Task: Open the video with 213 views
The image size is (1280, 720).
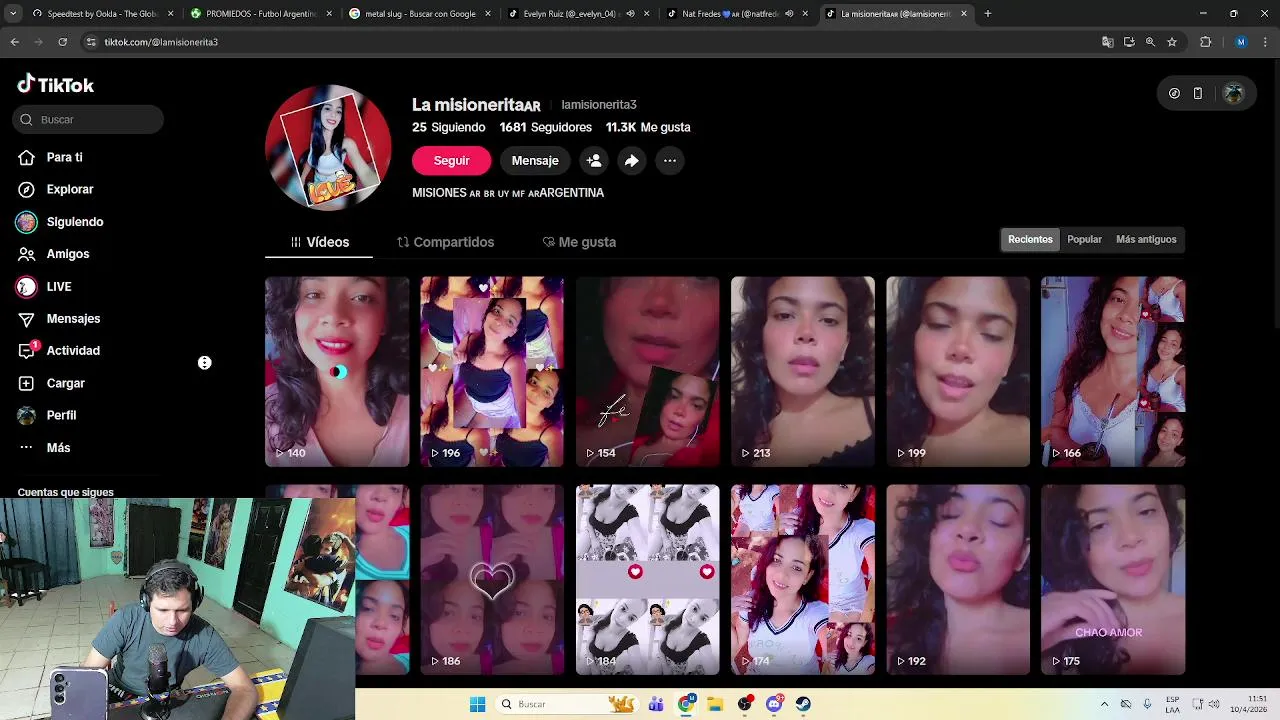Action: coord(802,372)
